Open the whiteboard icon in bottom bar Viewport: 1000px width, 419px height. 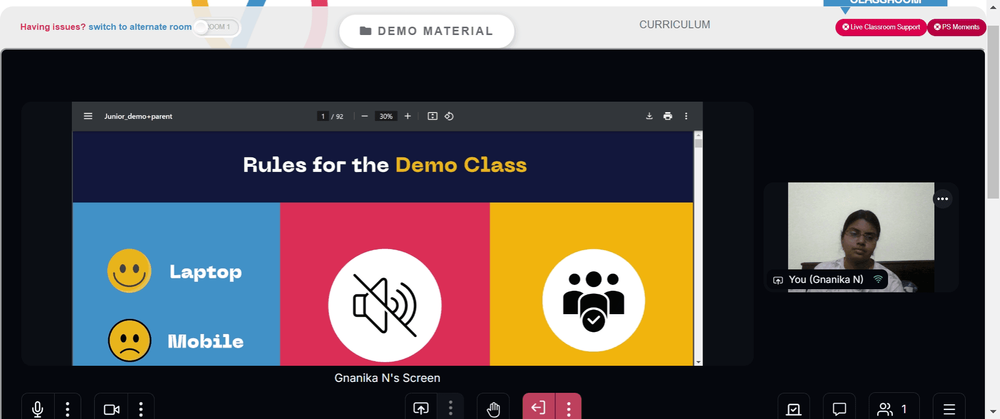pyautogui.click(x=793, y=409)
